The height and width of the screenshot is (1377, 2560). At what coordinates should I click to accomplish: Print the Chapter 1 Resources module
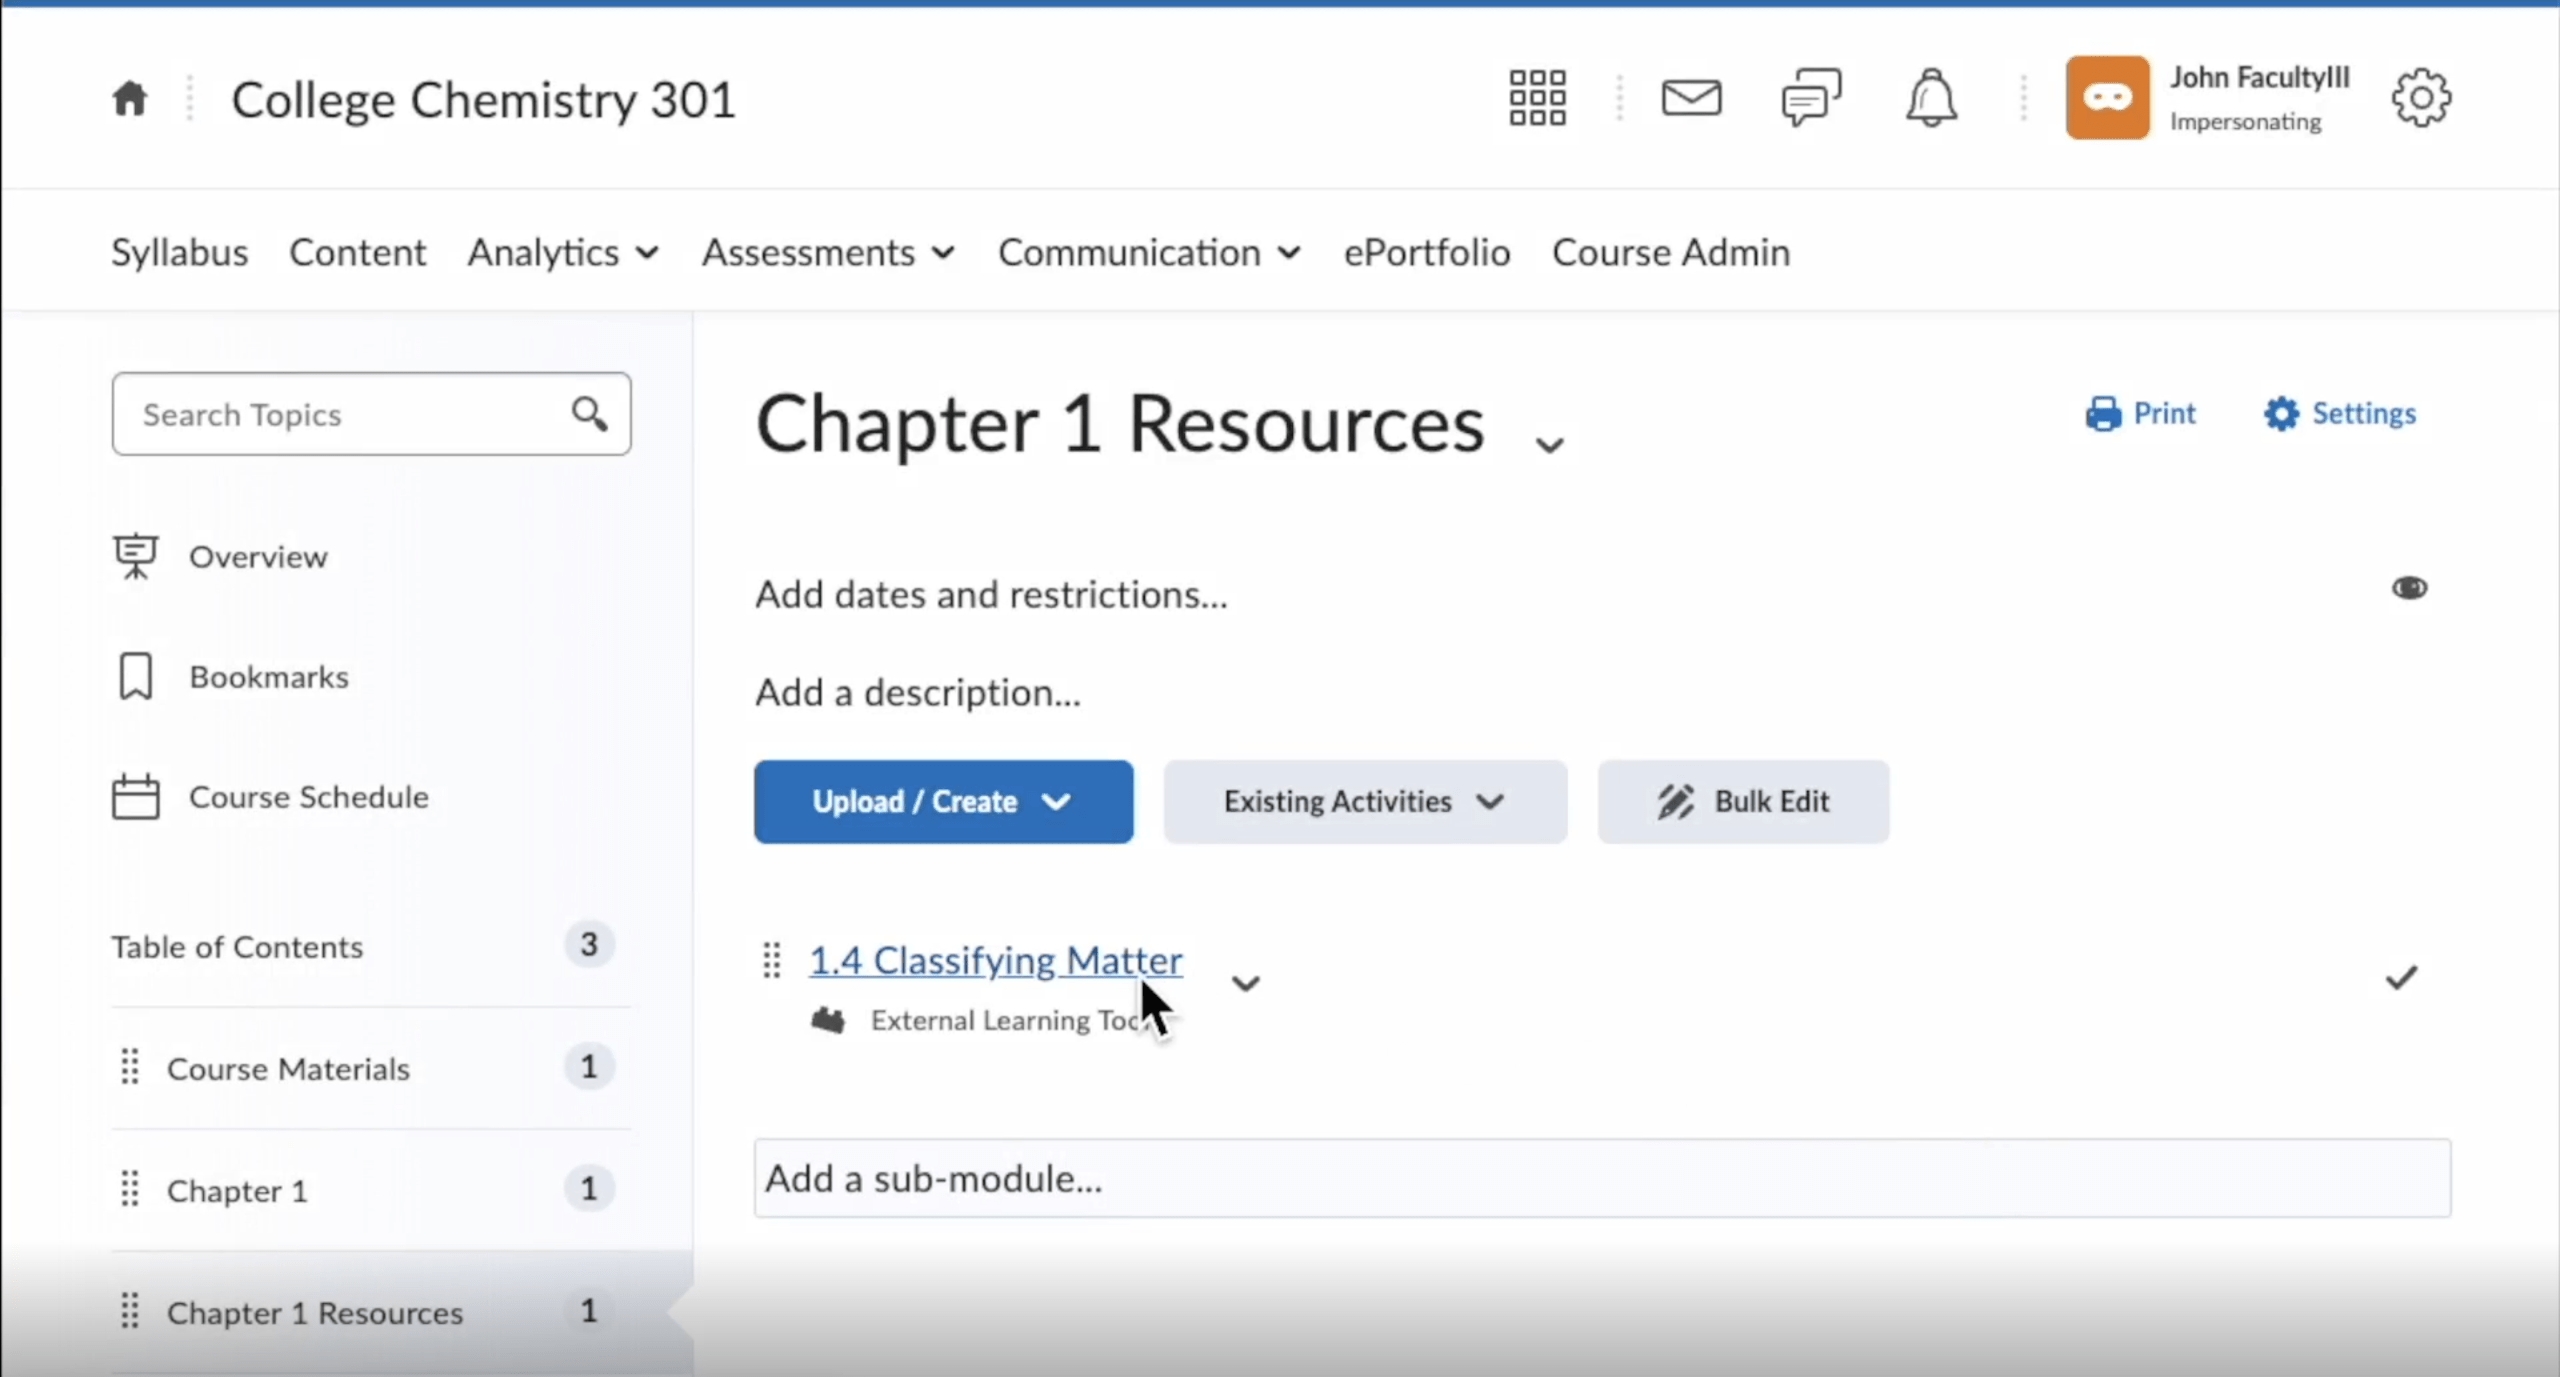(2141, 413)
